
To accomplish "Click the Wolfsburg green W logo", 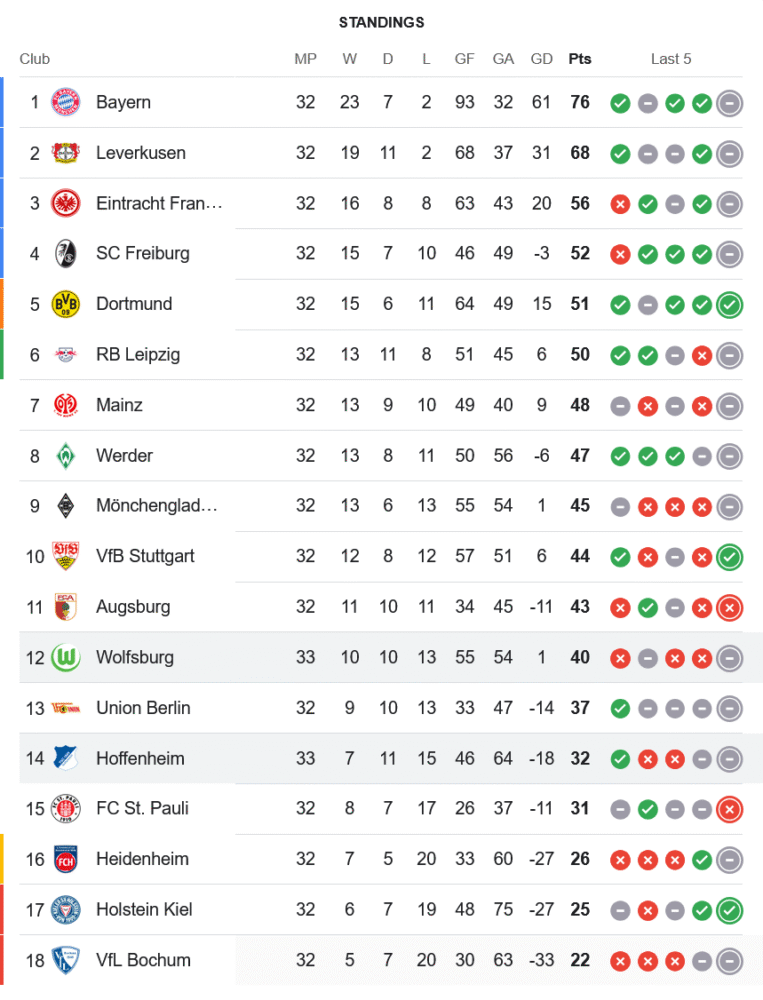I will point(65,657).
